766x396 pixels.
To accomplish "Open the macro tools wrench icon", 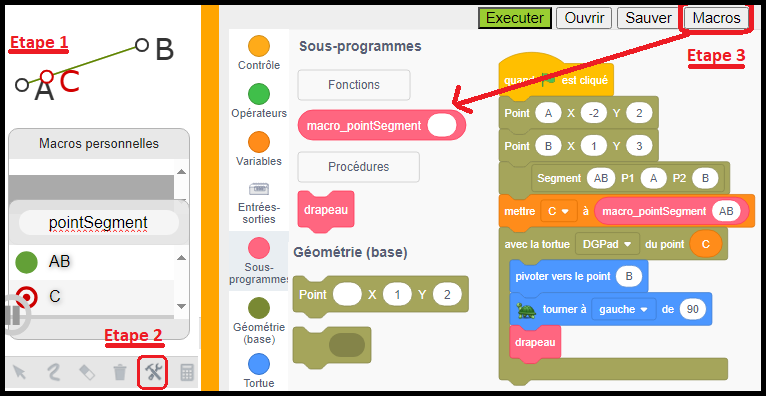I will [153, 374].
